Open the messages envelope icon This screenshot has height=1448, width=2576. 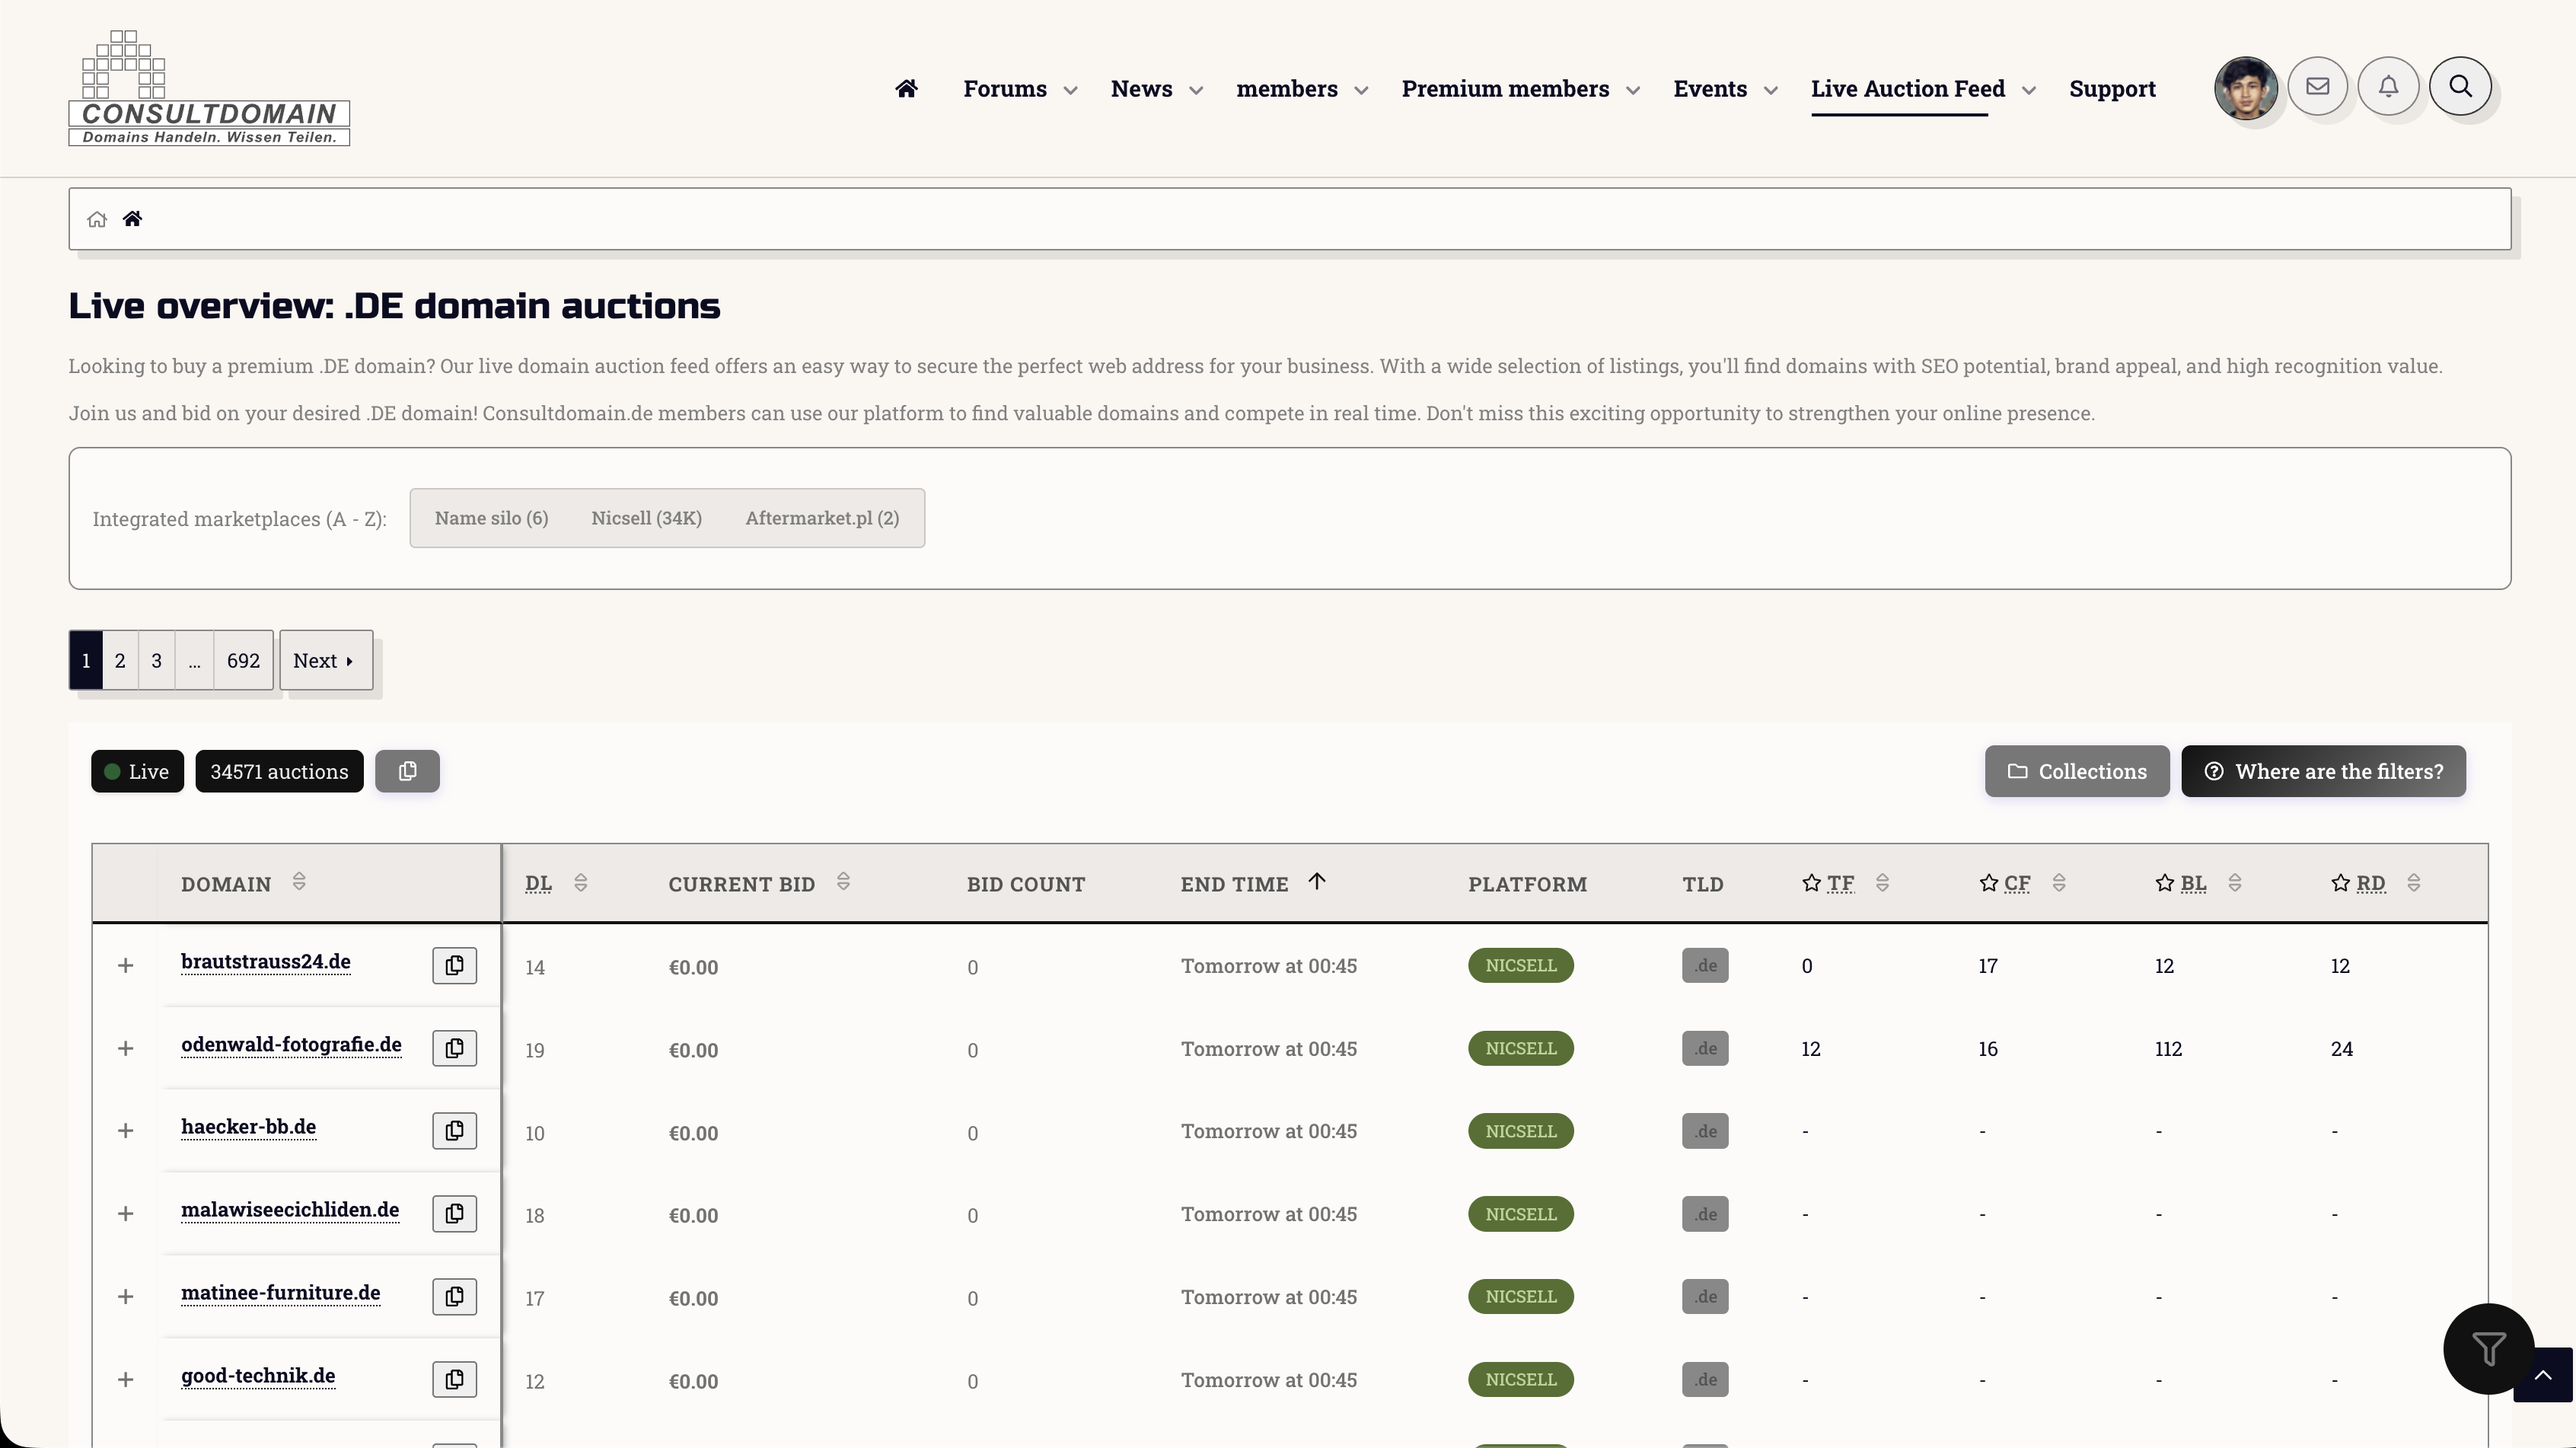(x=2317, y=87)
